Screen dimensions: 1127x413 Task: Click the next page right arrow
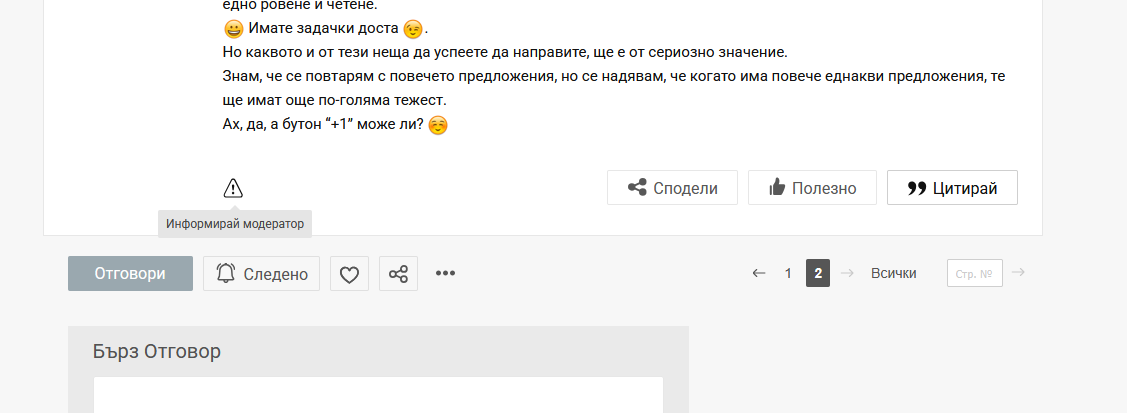847,273
